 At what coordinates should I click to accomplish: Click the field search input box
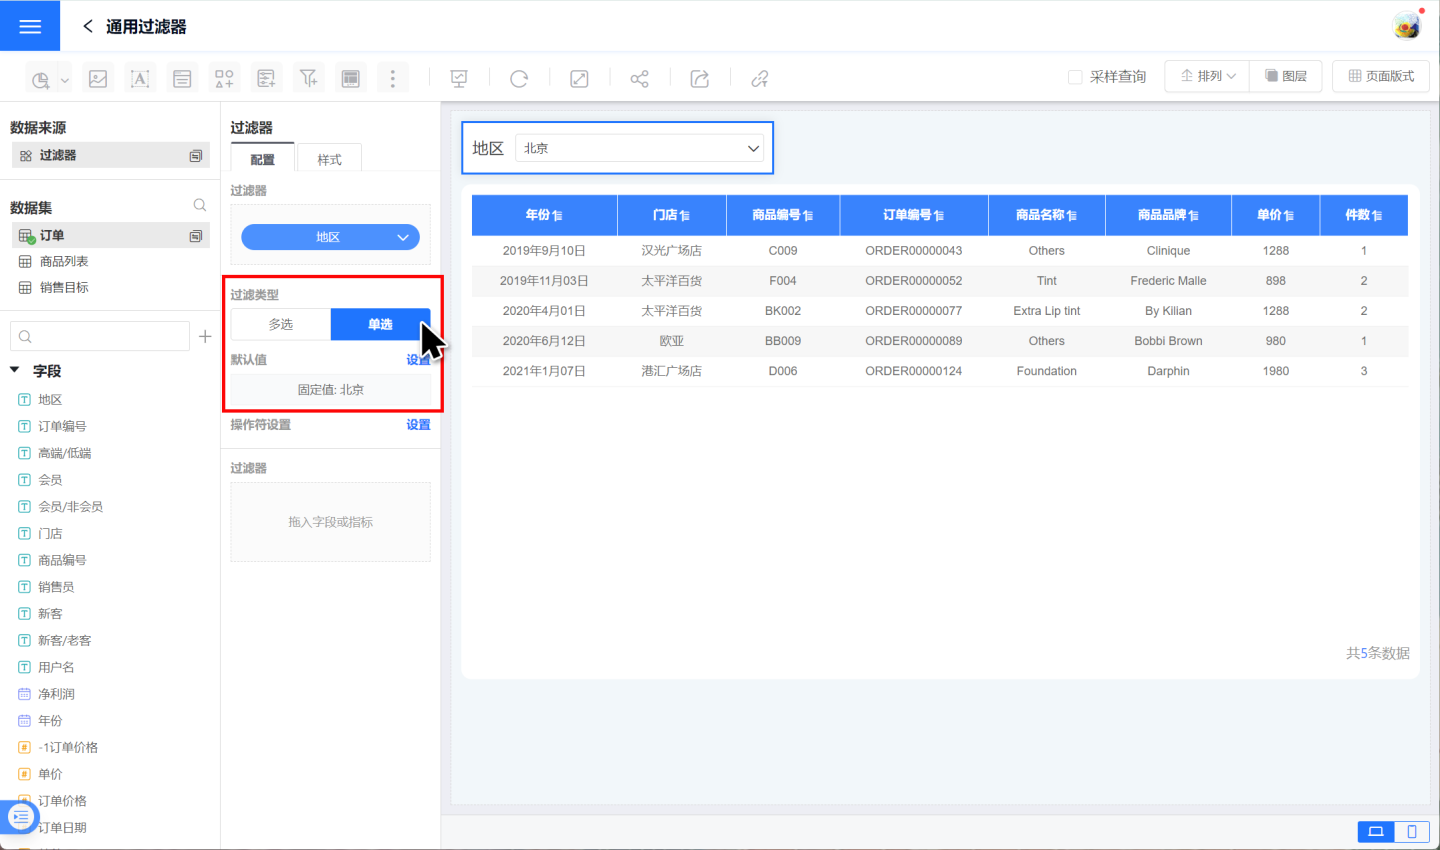tap(100, 337)
